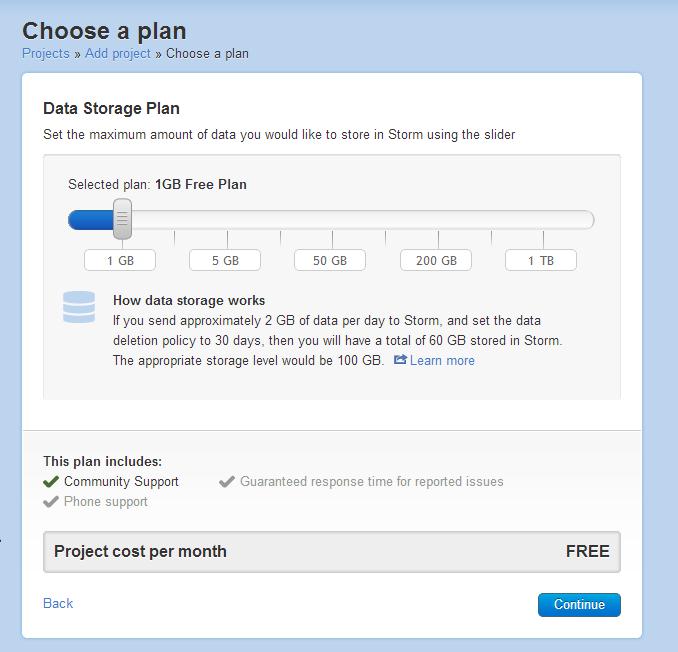Open the Learn more link

coord(442,360)
